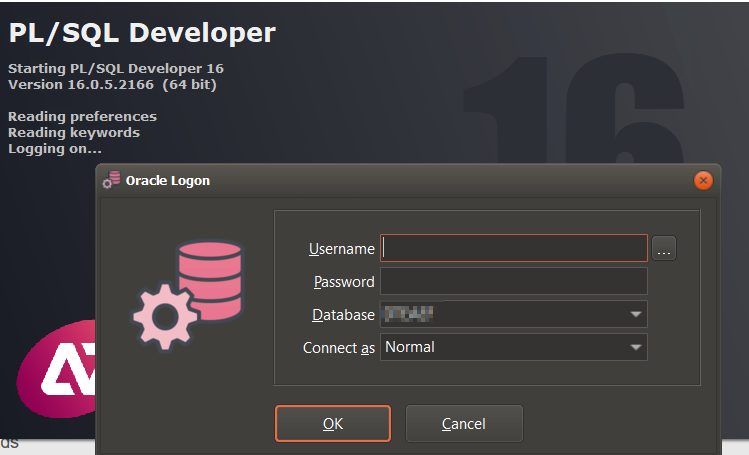Expand the Connect as dropdown arrow
Viewport: 749px width, 455px height.
[635, 347]
